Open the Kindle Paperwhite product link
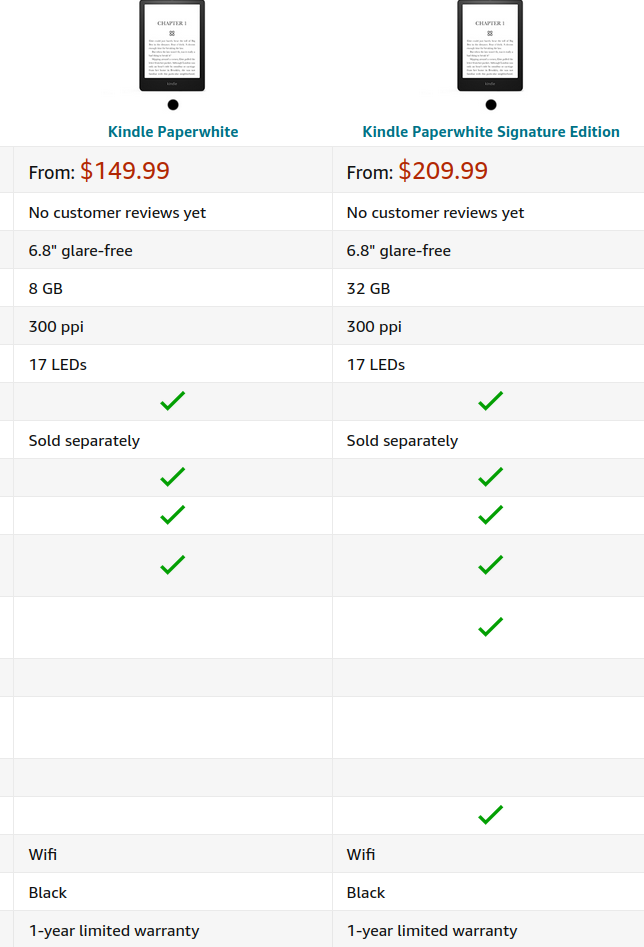 (173, 132)
